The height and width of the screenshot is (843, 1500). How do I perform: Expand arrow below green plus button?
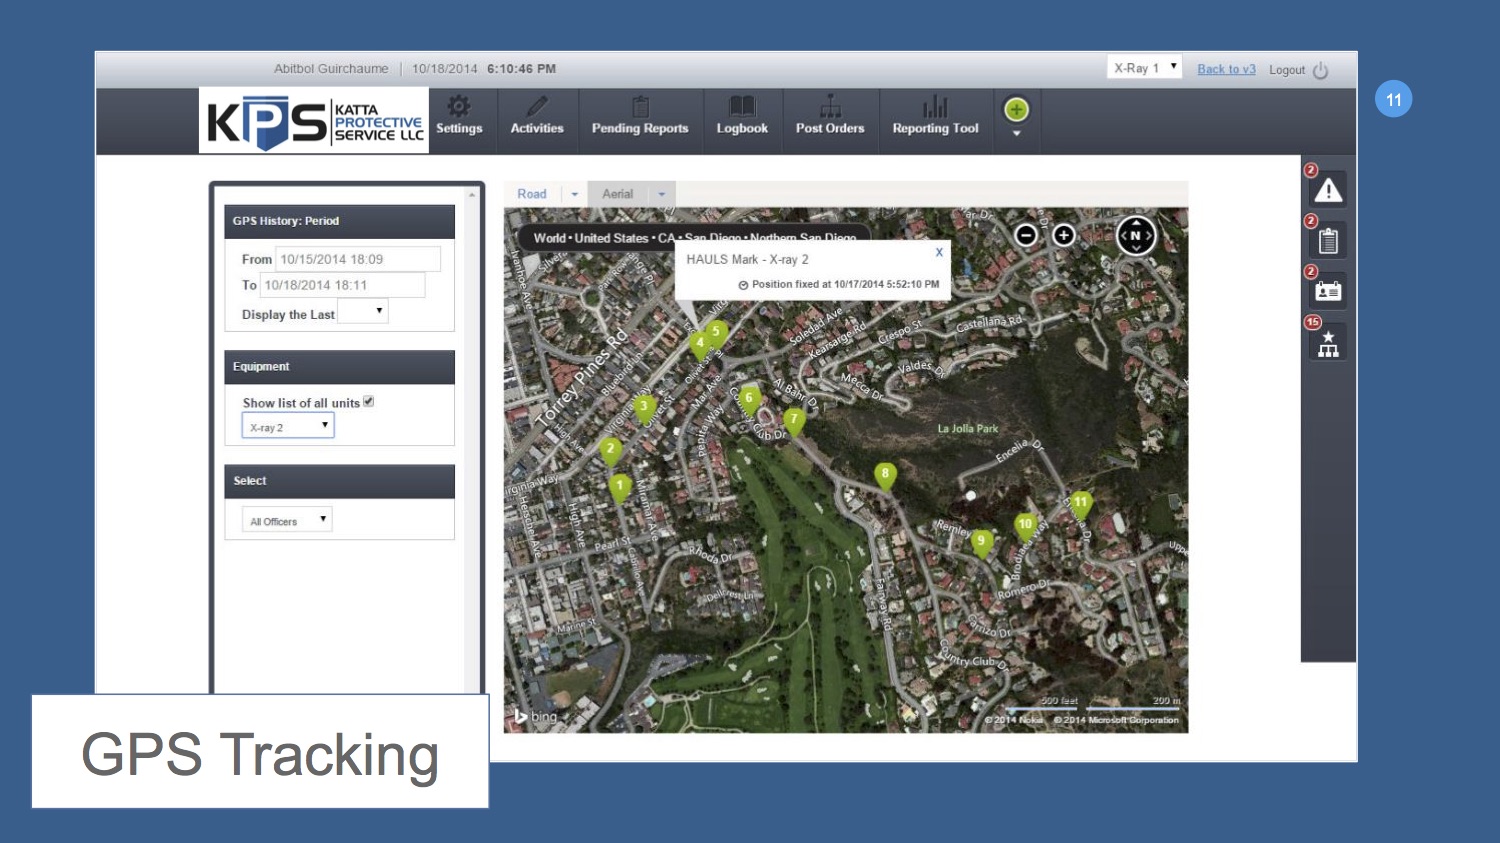click(x=1016, y=133)
